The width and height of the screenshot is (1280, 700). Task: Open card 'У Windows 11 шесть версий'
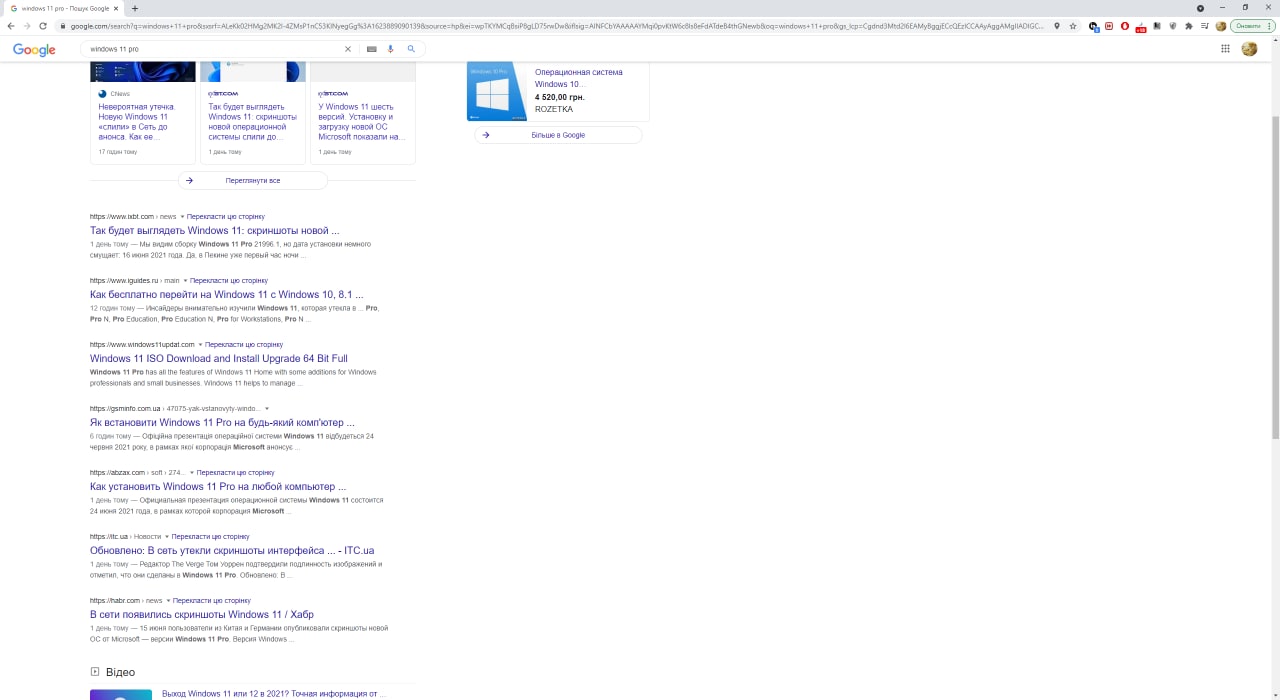pyautogui.click(x=362, y=121)
